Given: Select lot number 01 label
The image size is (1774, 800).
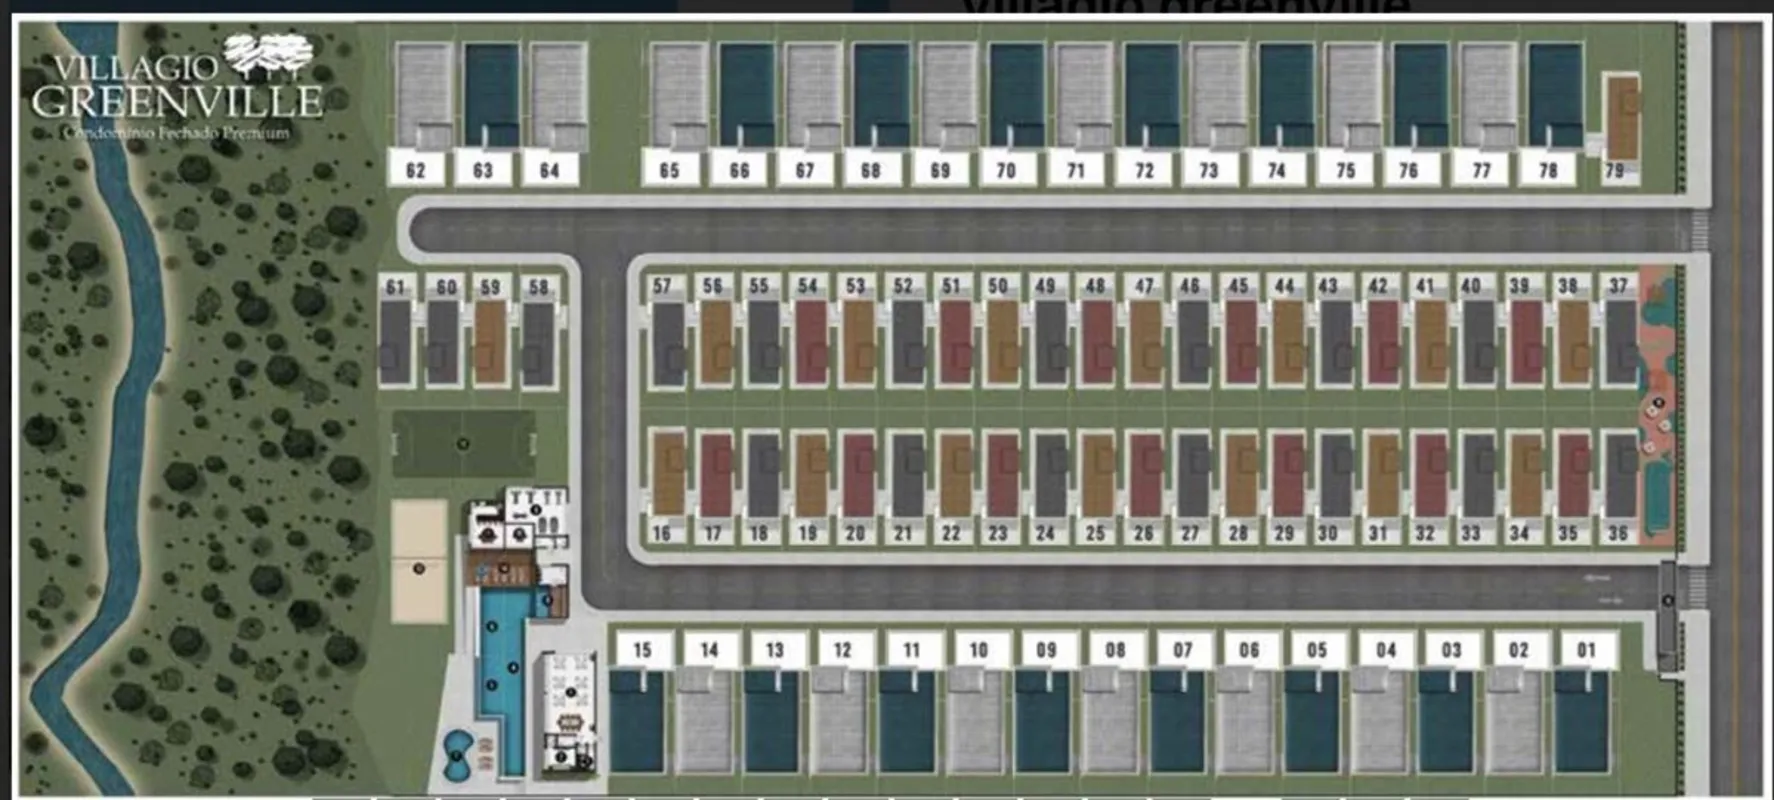Looking at the screenshot, I should (1586, 650).
